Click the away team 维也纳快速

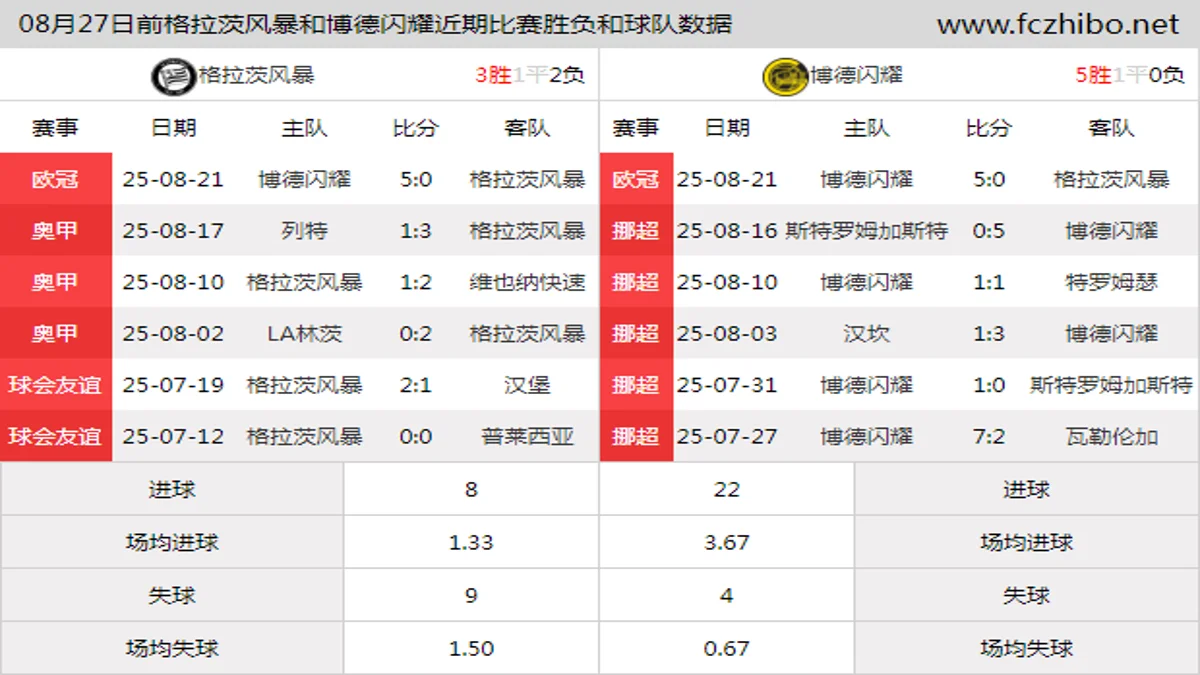(x=527, y=282)
